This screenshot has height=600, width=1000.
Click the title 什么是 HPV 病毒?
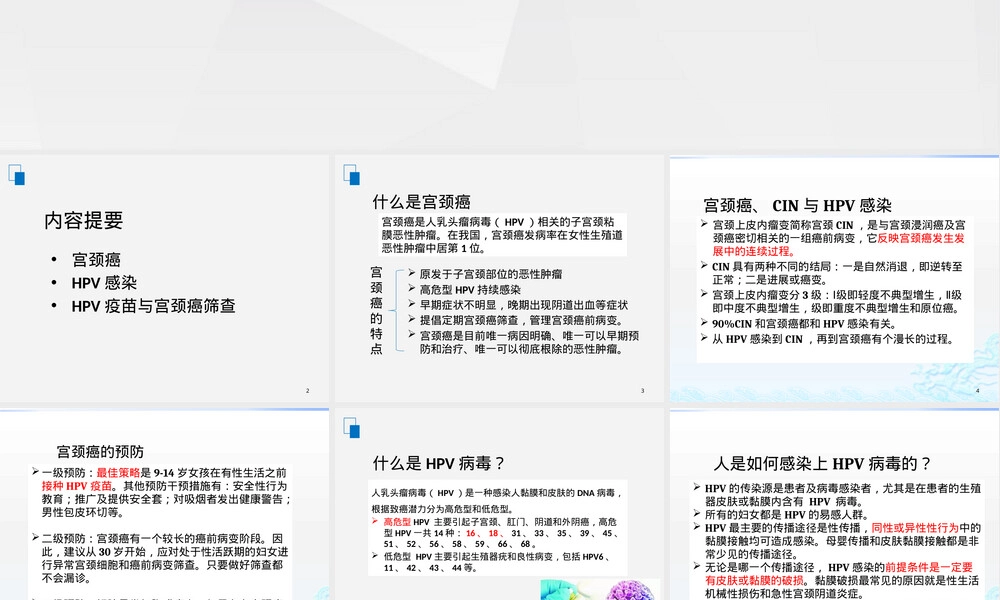coord(439,463)
